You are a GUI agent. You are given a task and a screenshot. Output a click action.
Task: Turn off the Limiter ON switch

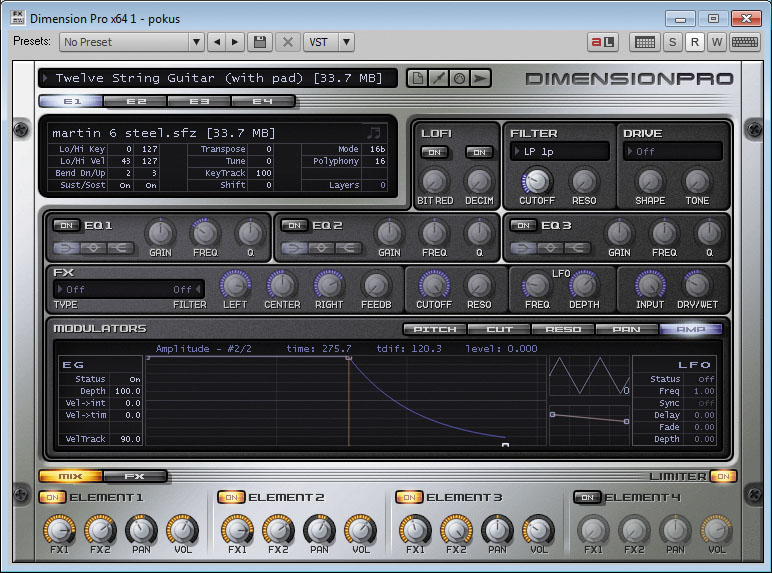click(x=722, y=476)
